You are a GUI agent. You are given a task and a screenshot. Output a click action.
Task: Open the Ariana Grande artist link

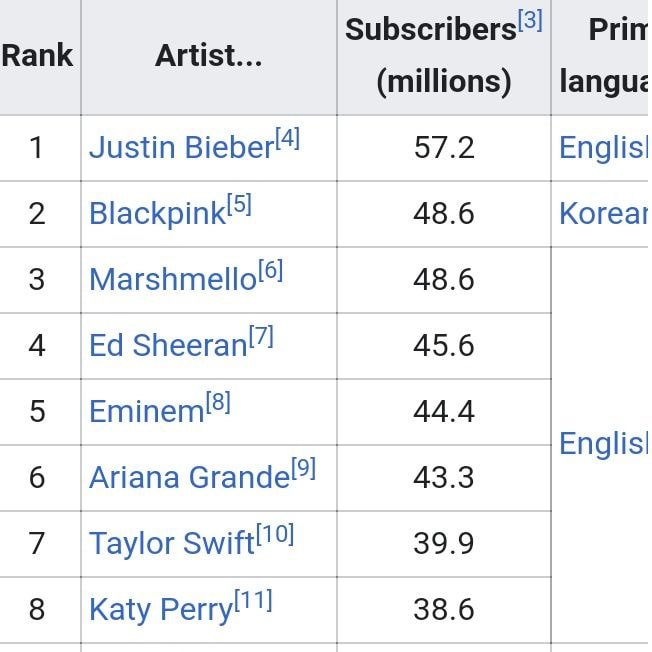point(189,478)
